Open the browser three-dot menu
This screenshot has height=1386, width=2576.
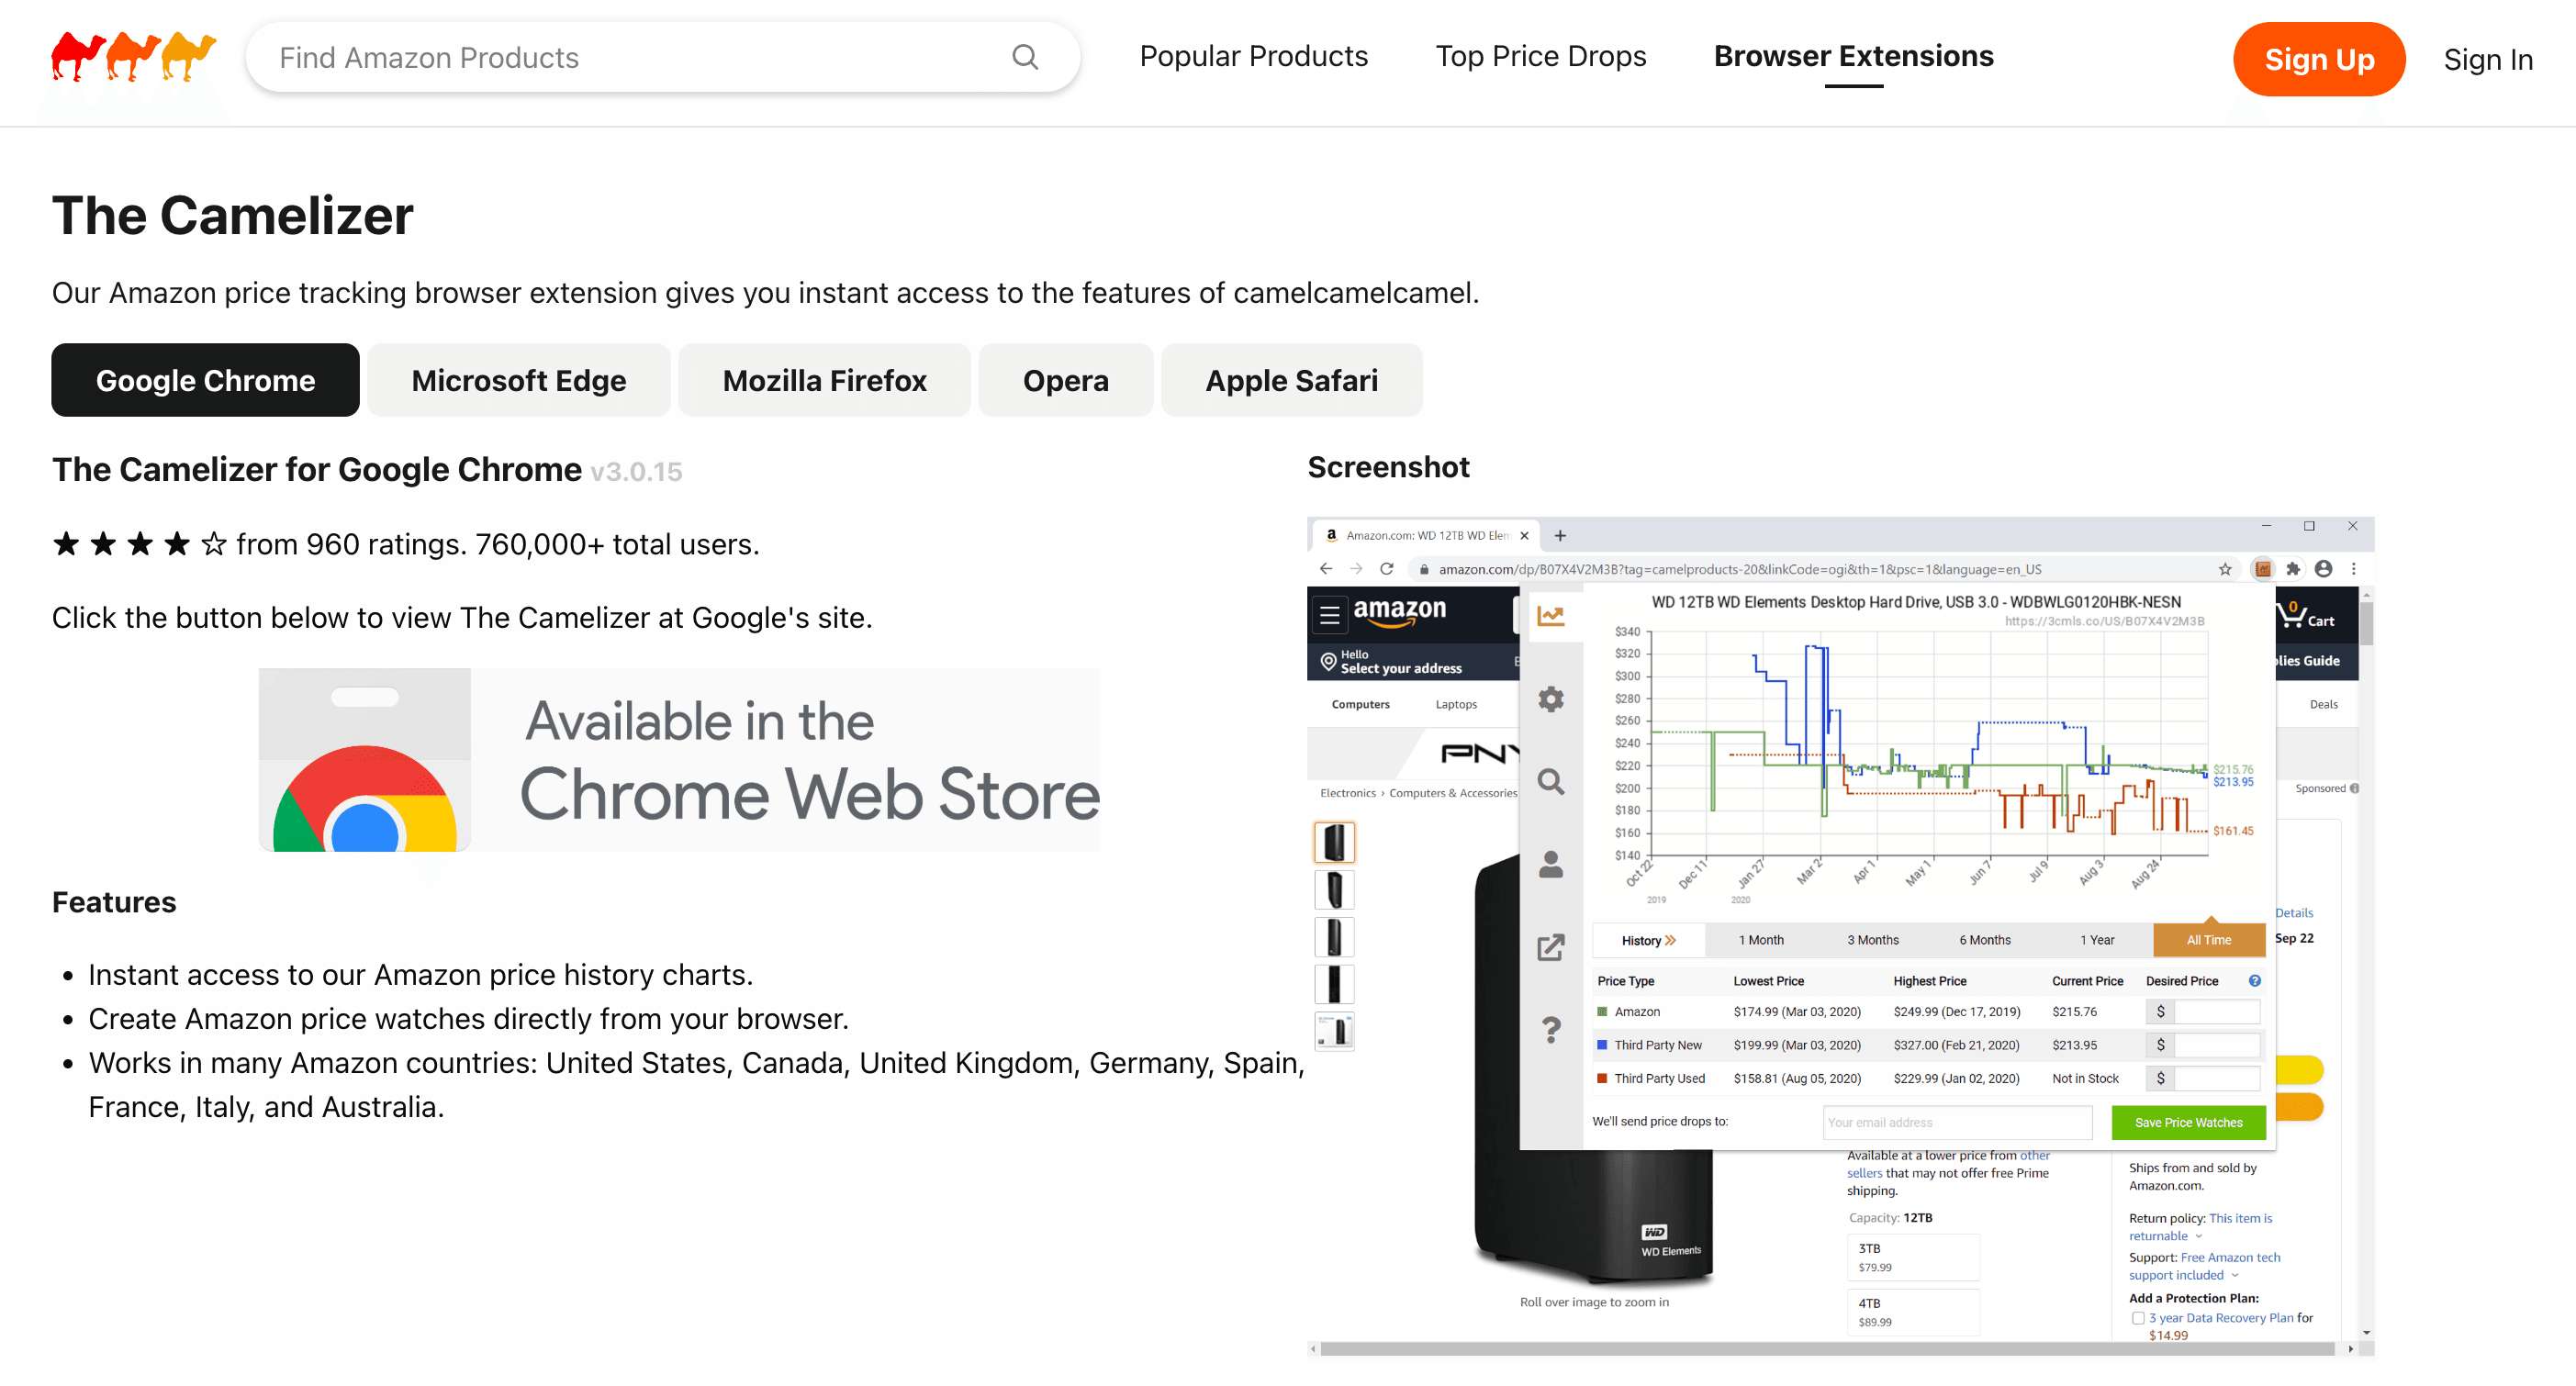point(2353,569)
